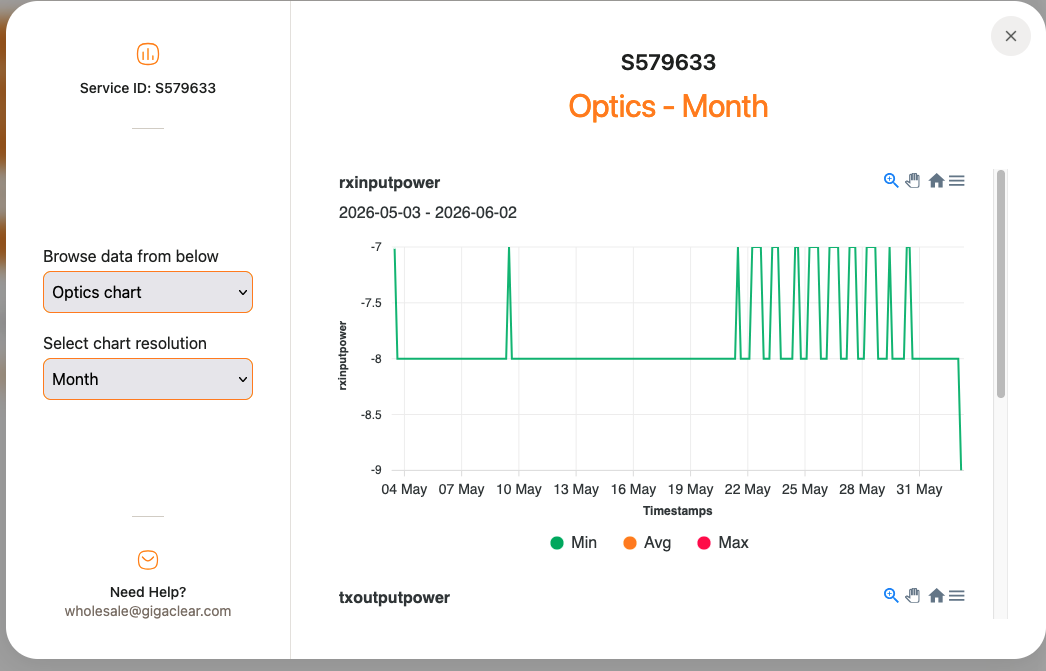Open the Month chart resolution dropdown
This screenshot has width=1046, height=671.
coord(148,379)
